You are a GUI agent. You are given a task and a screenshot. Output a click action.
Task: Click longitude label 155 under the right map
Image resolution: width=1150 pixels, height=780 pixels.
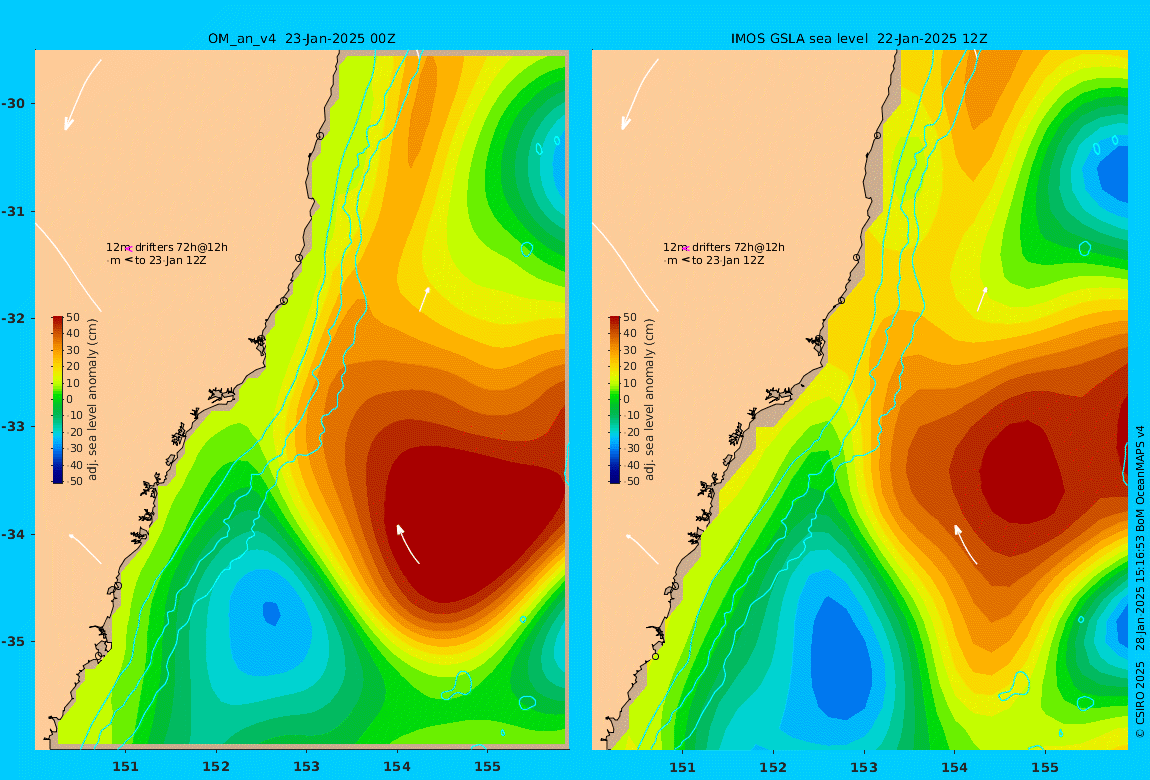[x=1045, y=767]
